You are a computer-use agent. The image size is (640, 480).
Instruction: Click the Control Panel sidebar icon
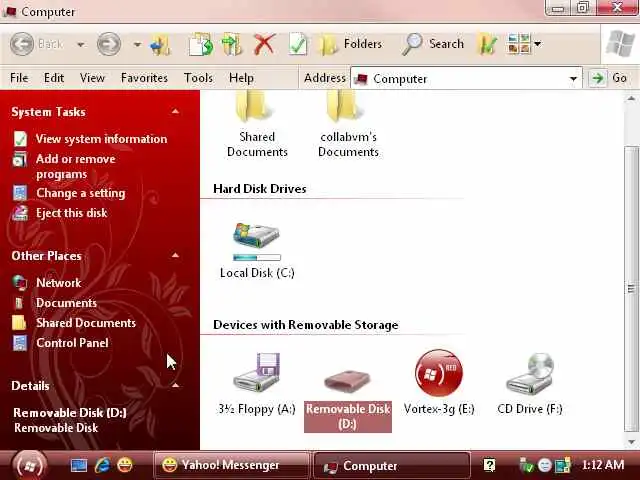point(20,343)
